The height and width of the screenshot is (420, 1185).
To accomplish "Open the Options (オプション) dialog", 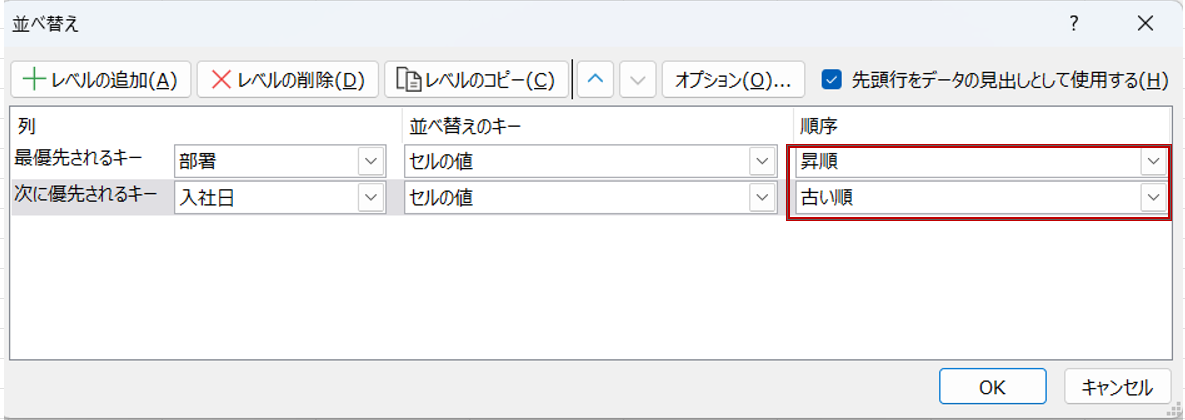I will 732,80.
